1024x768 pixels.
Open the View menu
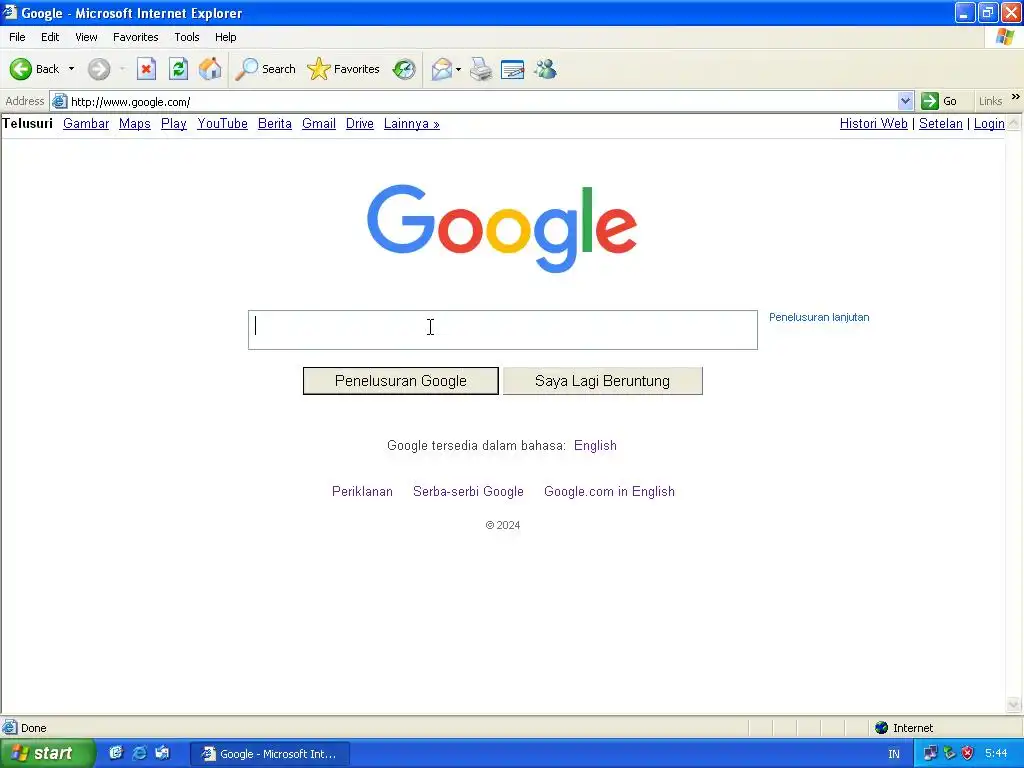[86, 37]
